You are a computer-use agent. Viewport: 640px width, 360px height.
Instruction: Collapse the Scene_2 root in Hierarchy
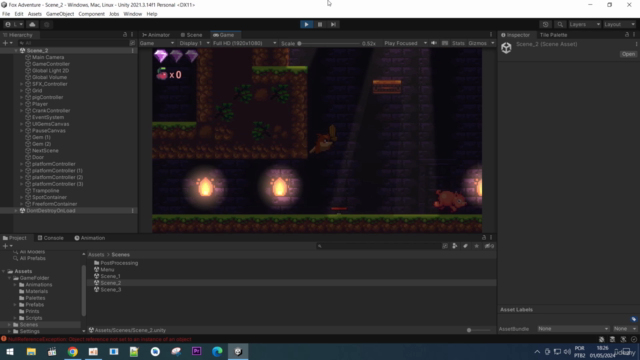click(x=16, y=51)
